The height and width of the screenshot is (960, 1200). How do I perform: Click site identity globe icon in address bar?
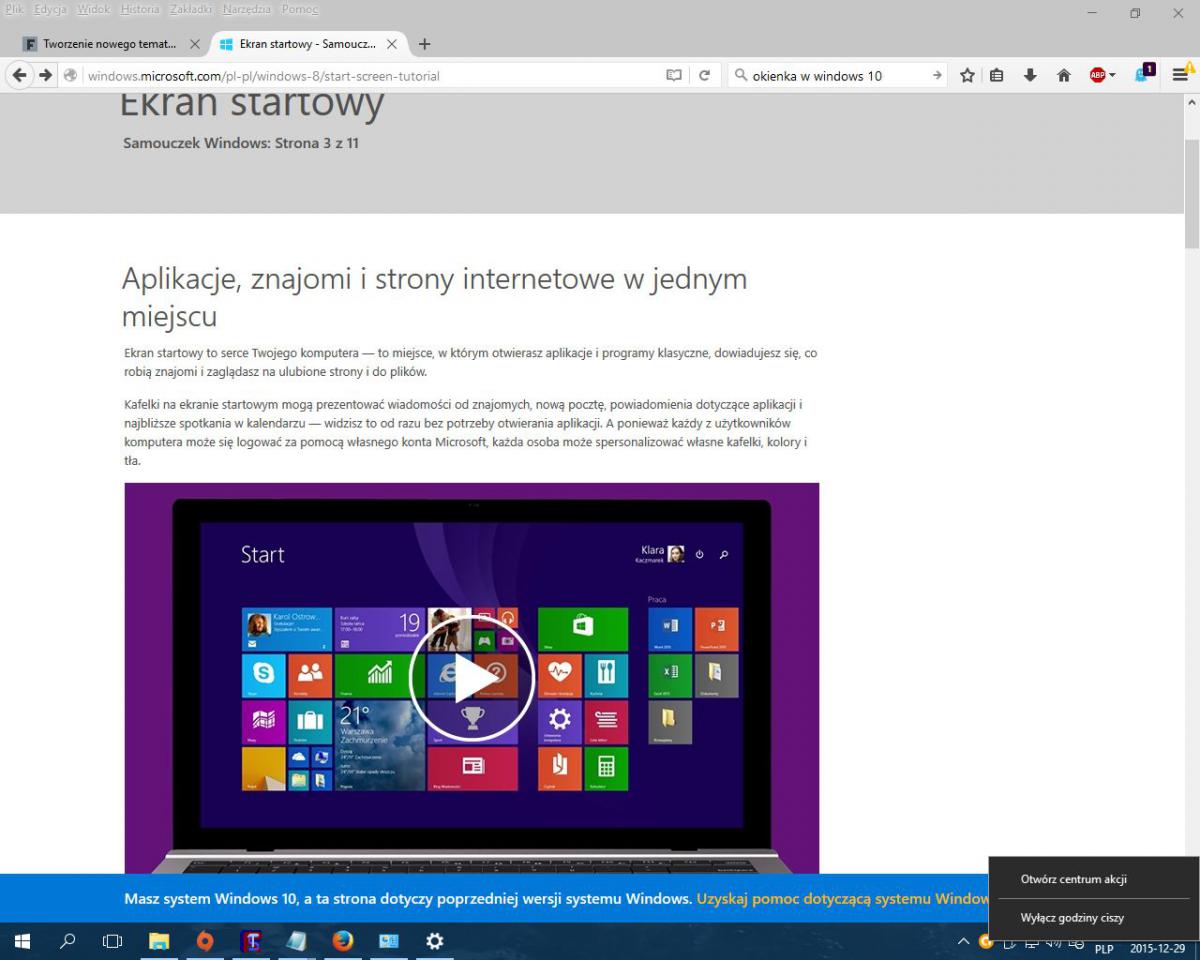pyautogui.click(x=70, y=75)
